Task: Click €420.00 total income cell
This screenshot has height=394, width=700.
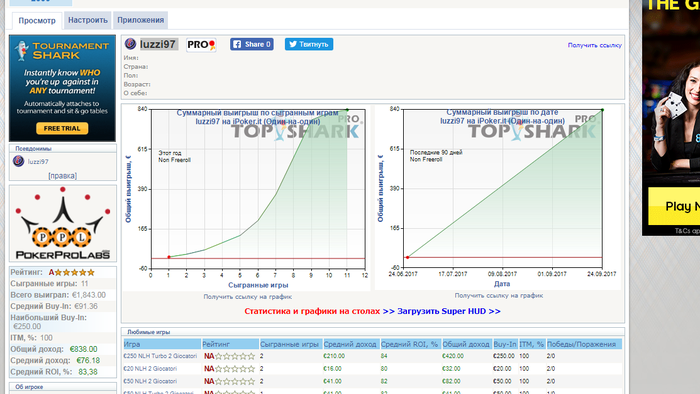Action: coord(453,356)
